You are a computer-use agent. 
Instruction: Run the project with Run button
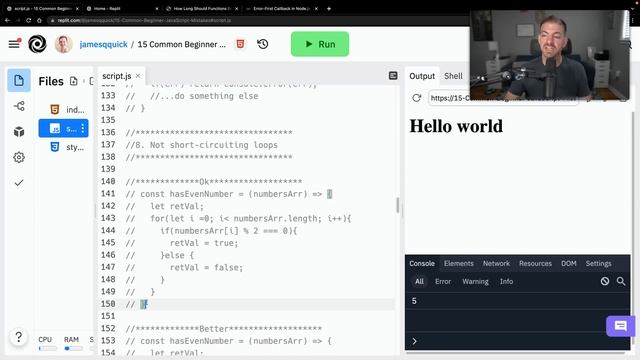click(320, 44)
